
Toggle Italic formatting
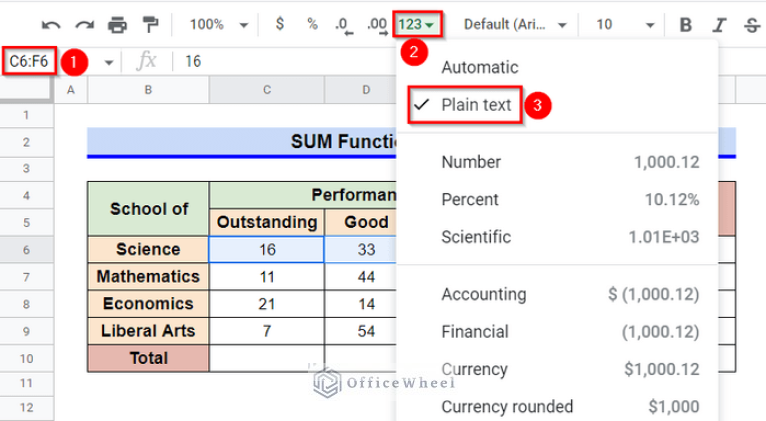[x=719, y=24]
